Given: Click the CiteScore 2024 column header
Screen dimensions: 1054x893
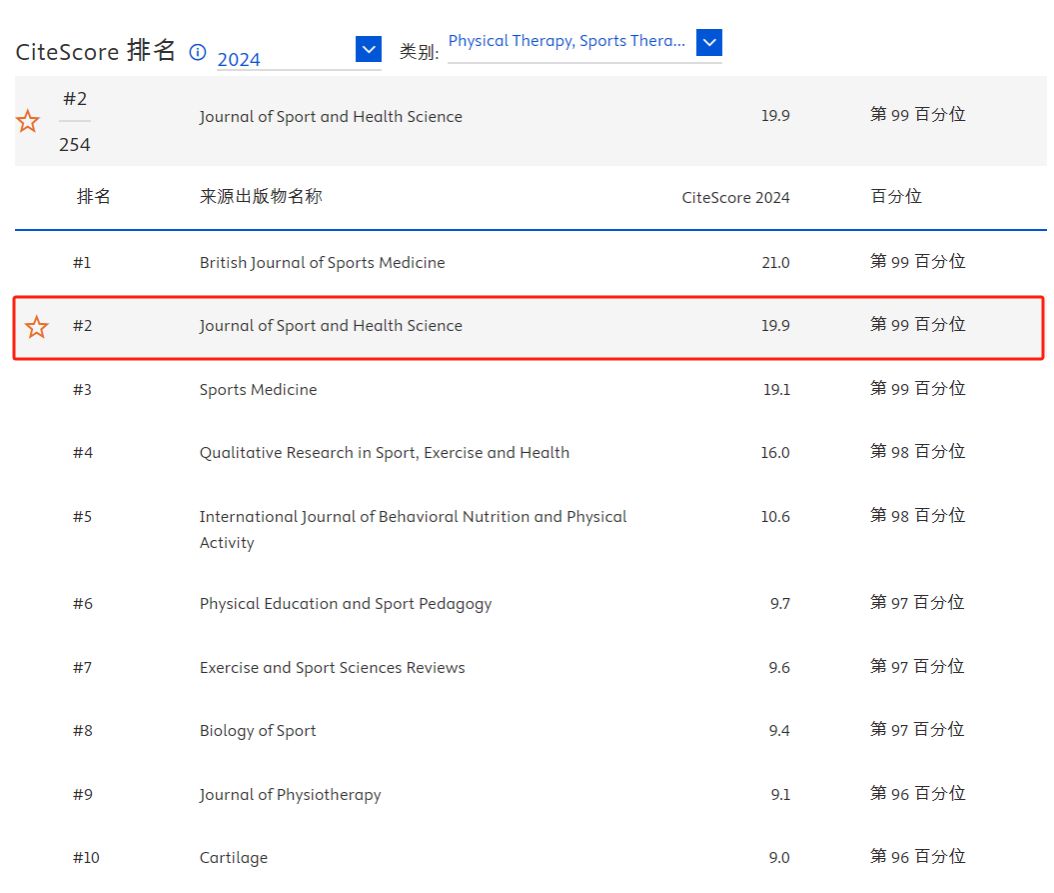Looking at the screenshot, I should [x=735, y=198].
